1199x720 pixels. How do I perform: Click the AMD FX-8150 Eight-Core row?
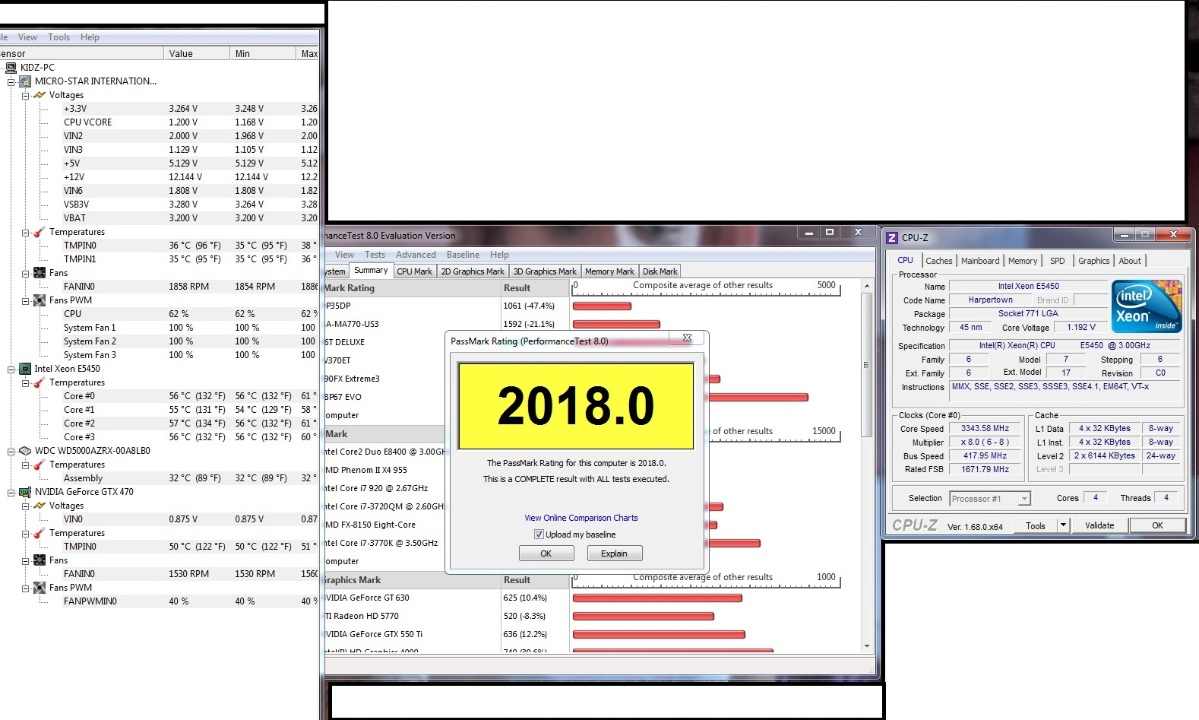click(x=385, y=525)
